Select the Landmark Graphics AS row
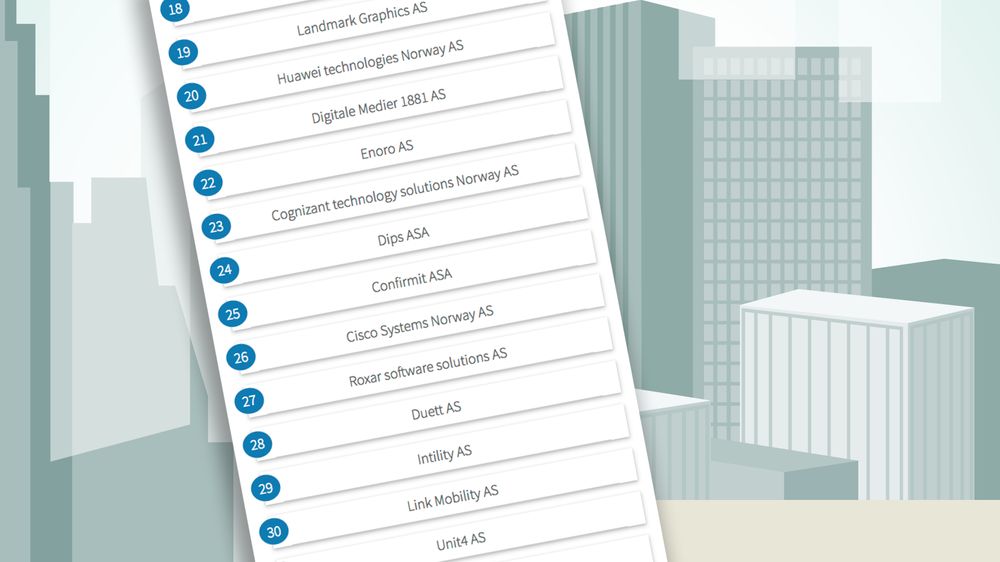The height and width of the screenshot is (562, 1000). (x=362, y=20)
